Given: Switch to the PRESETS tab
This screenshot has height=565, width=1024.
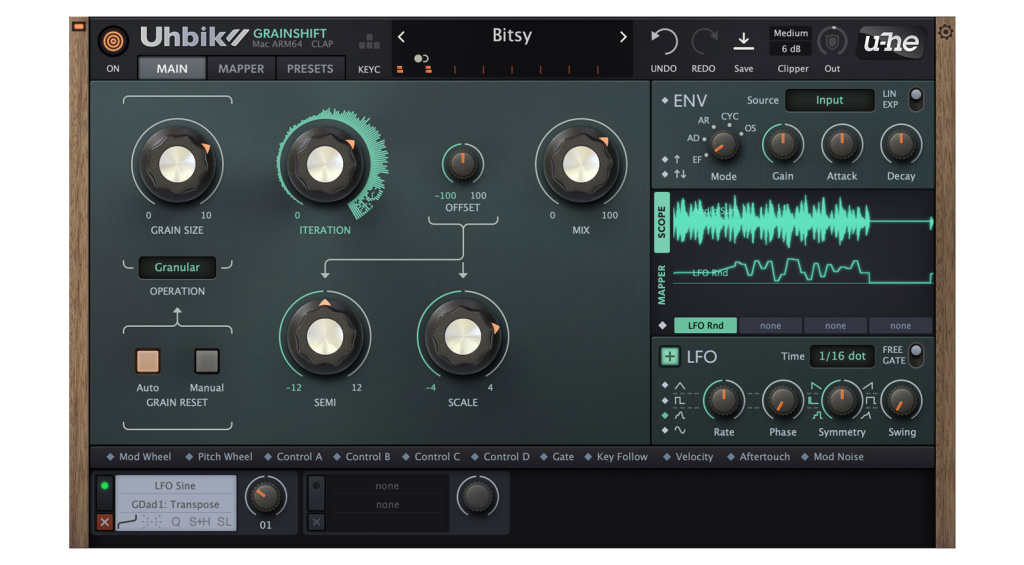Looking at the screenshot, I should (x=310, y=69).
